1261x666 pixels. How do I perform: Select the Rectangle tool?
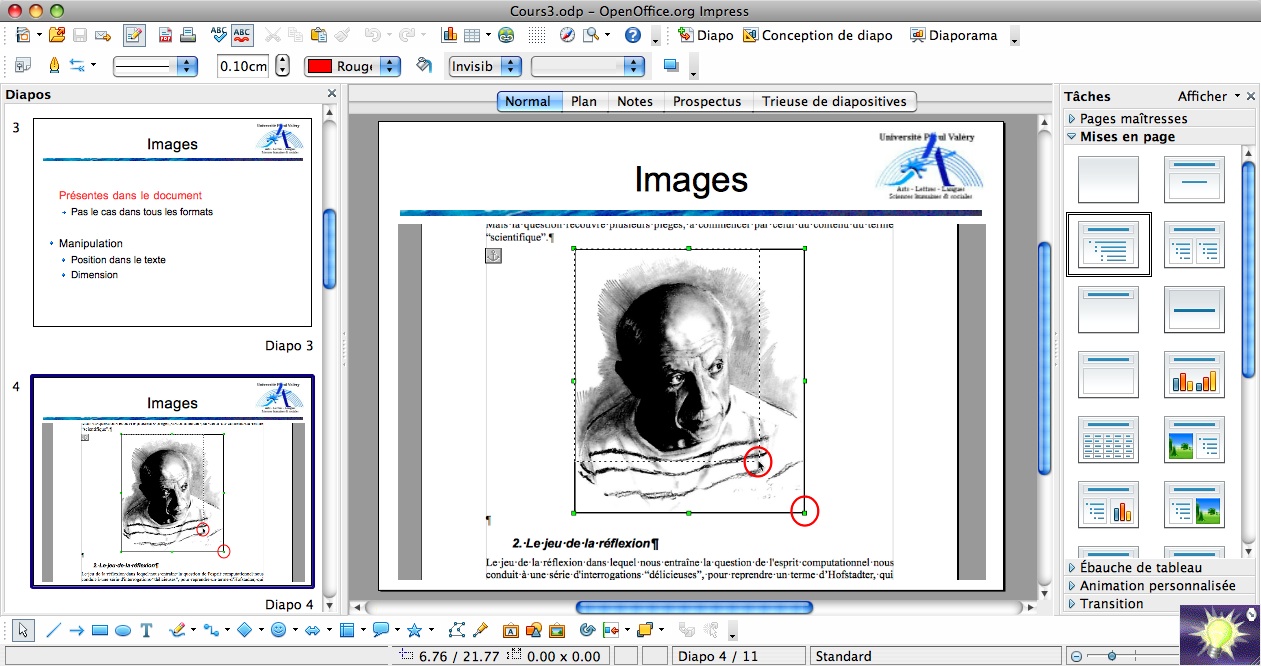100,630
